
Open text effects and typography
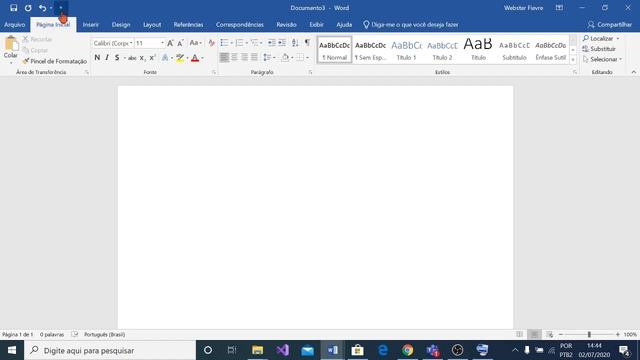[x=165, y=58]
